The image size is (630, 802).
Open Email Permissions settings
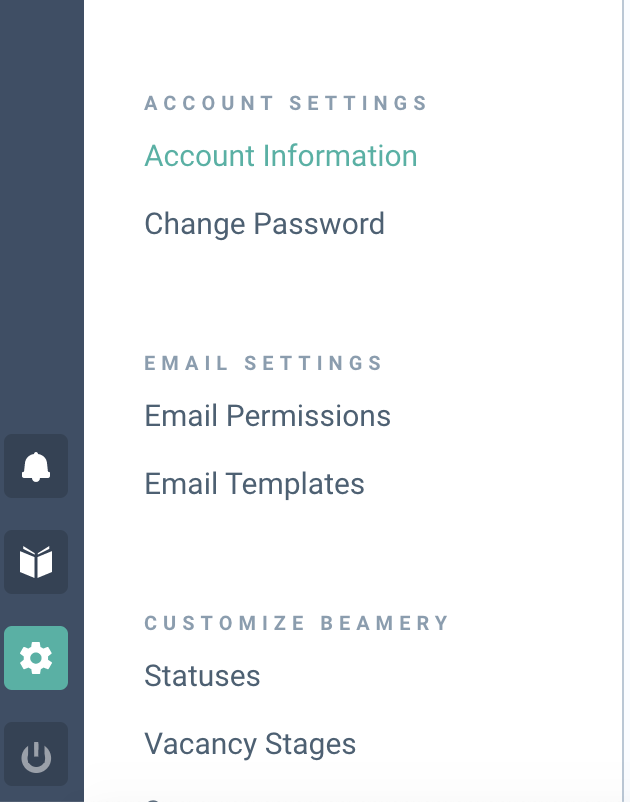pyautogui.click(x=267, y=415)
